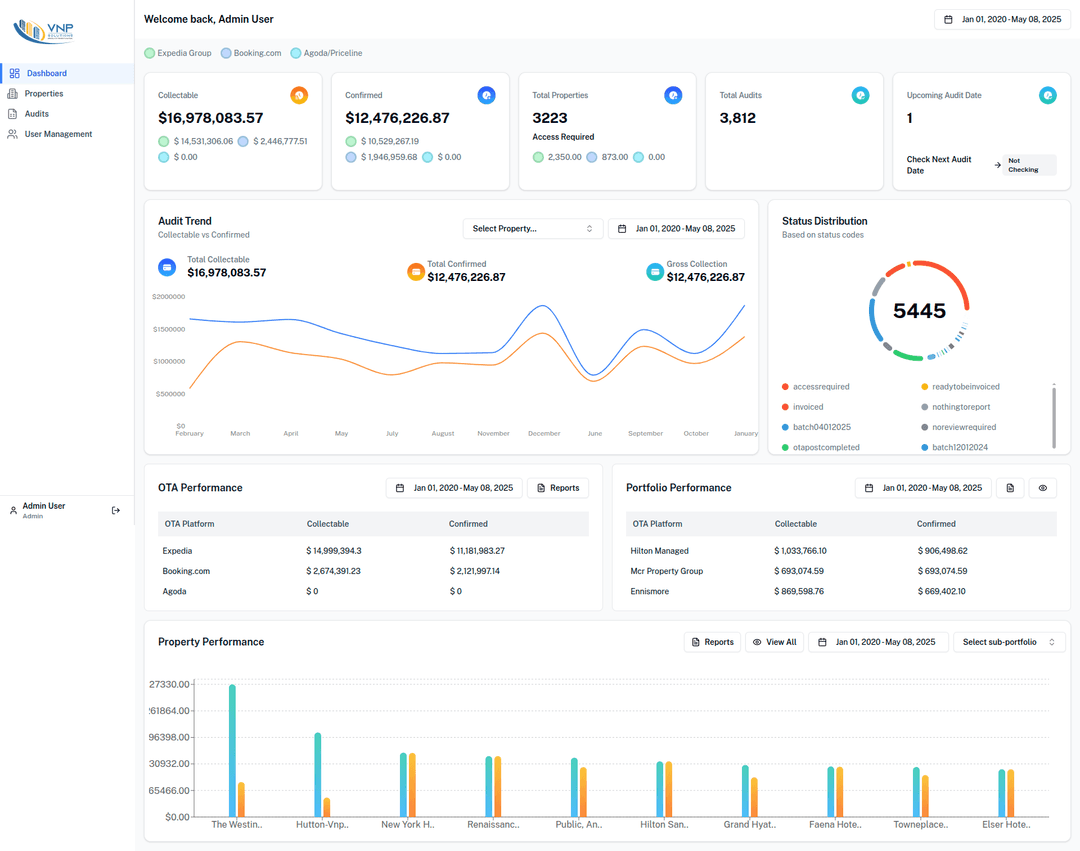This screenshot has width=1080, height=851.
Task: Click the logout icon beside Admin User
Action: 116,510
